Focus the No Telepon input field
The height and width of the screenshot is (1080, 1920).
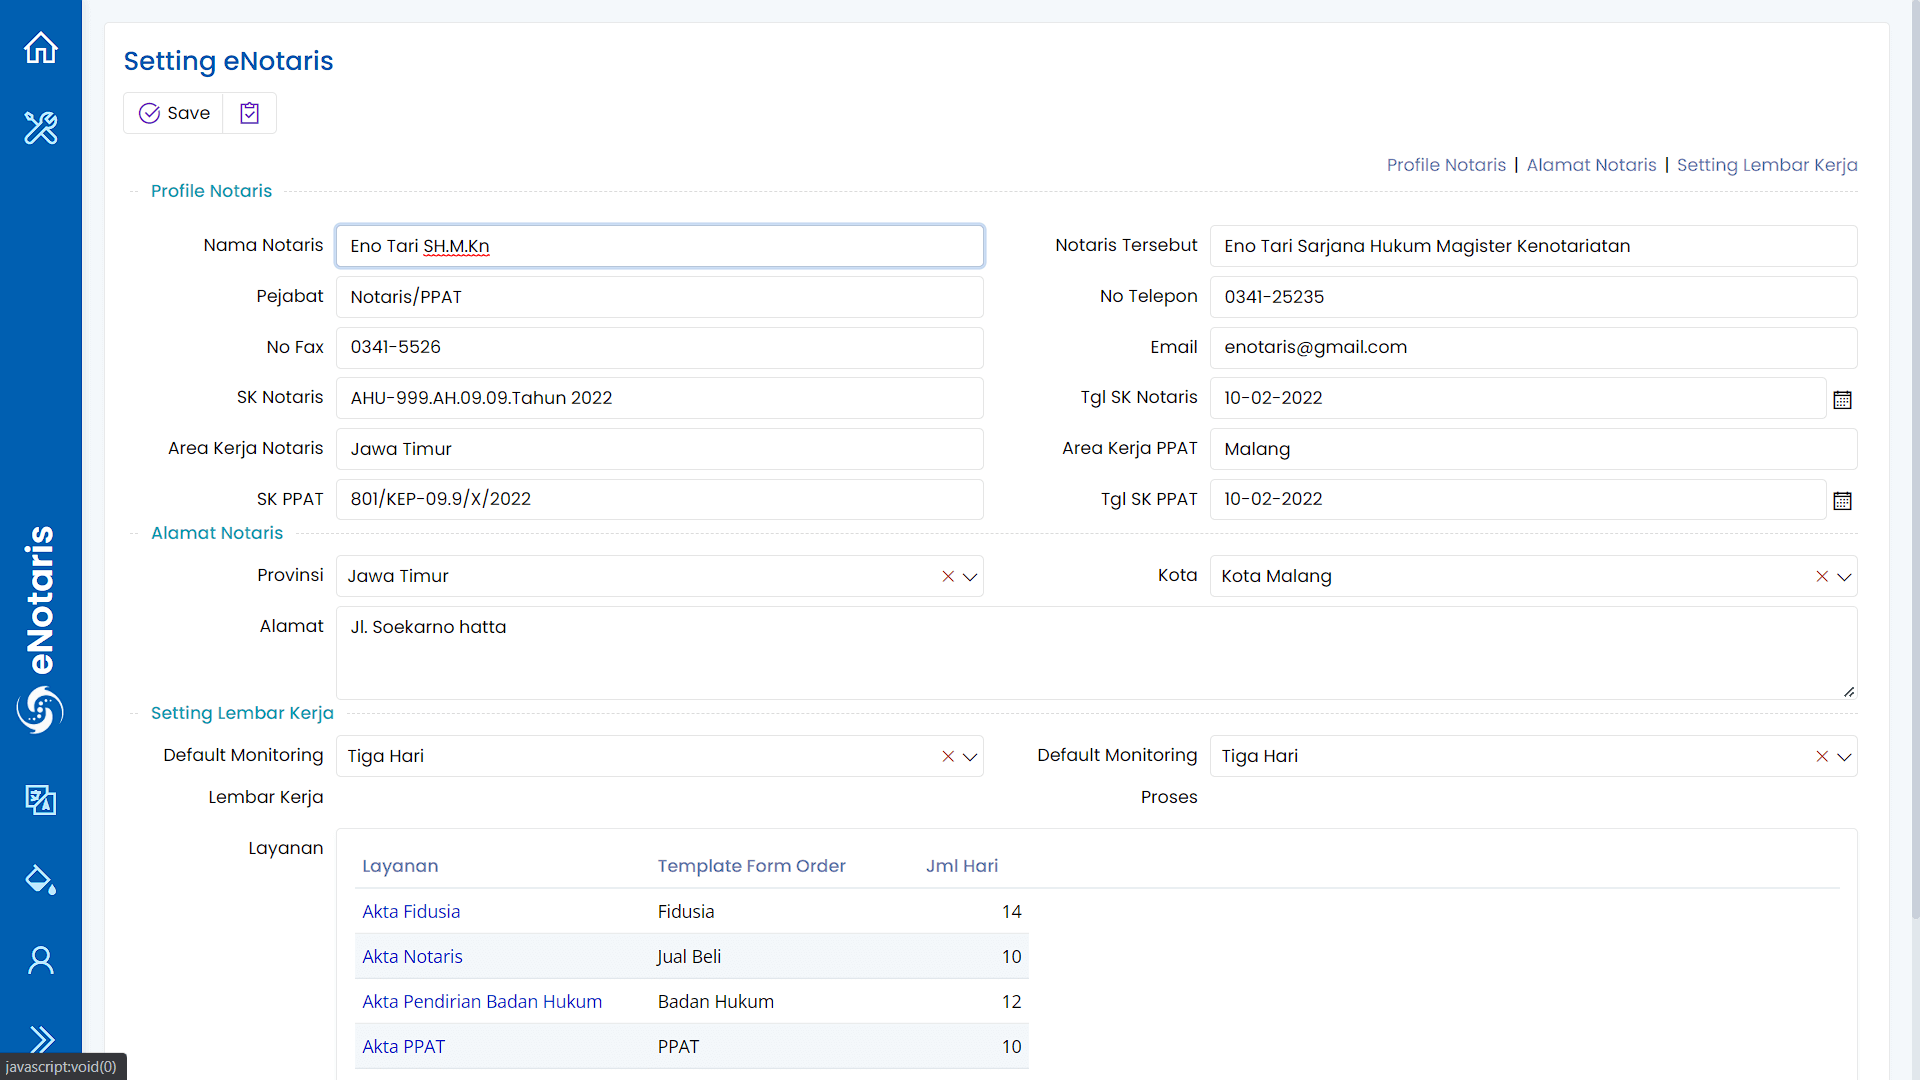pyautogui.click(x=1533, y=297)
